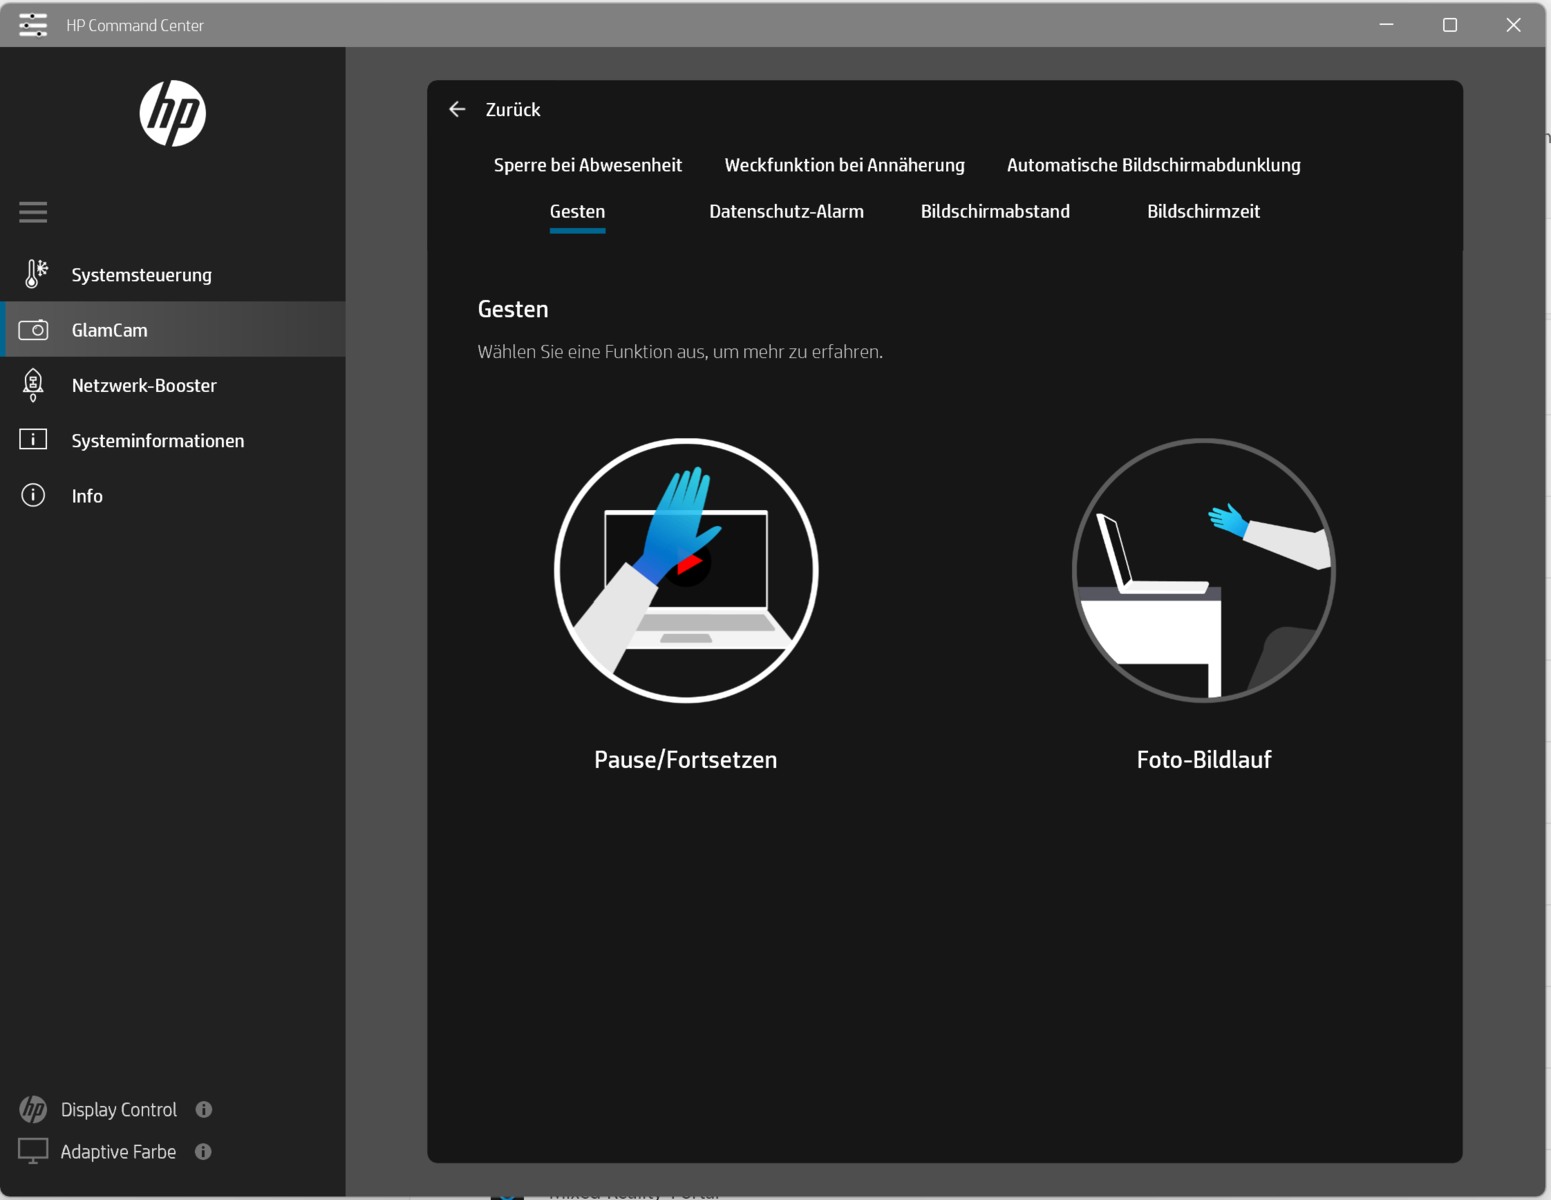Open Adaptive Farbe settings
Image resolution: width=1551 pixels, height=1200 pixels.
[117, 1151]
